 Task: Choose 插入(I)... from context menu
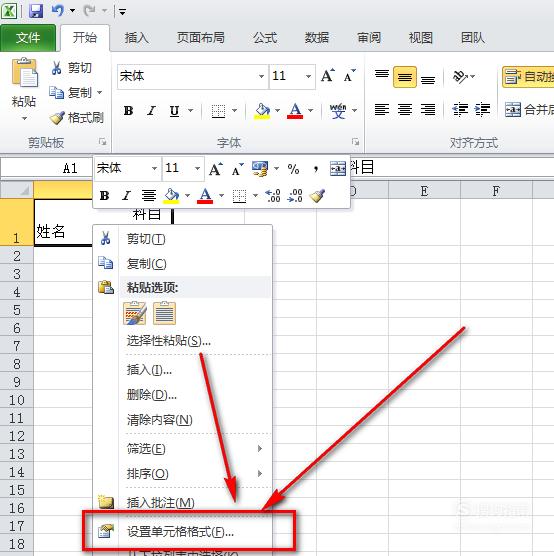(x=182, y=370)
